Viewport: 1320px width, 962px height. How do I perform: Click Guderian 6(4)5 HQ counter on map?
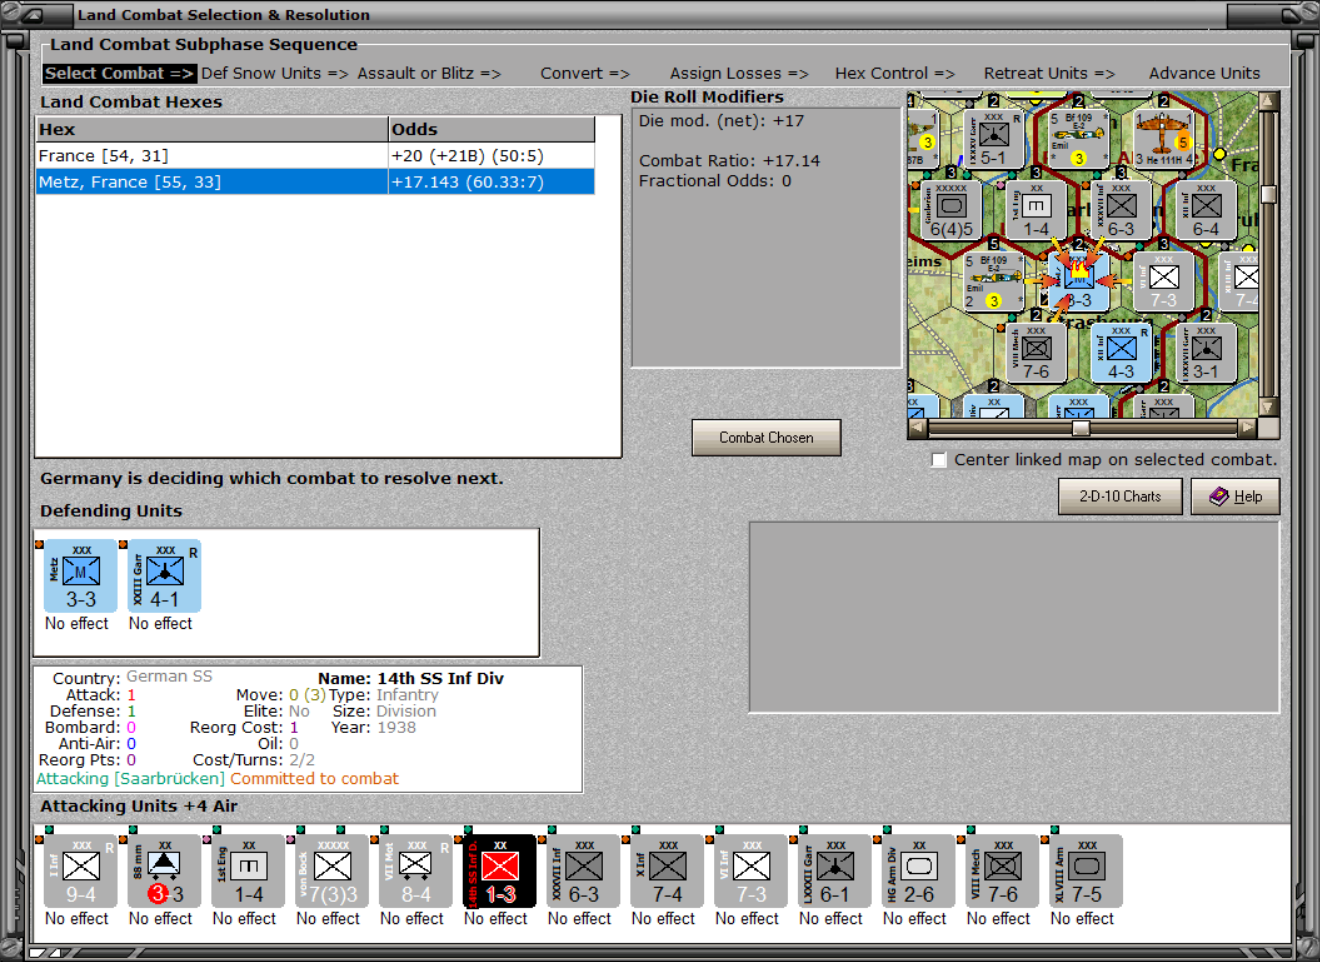pos(951,211)
